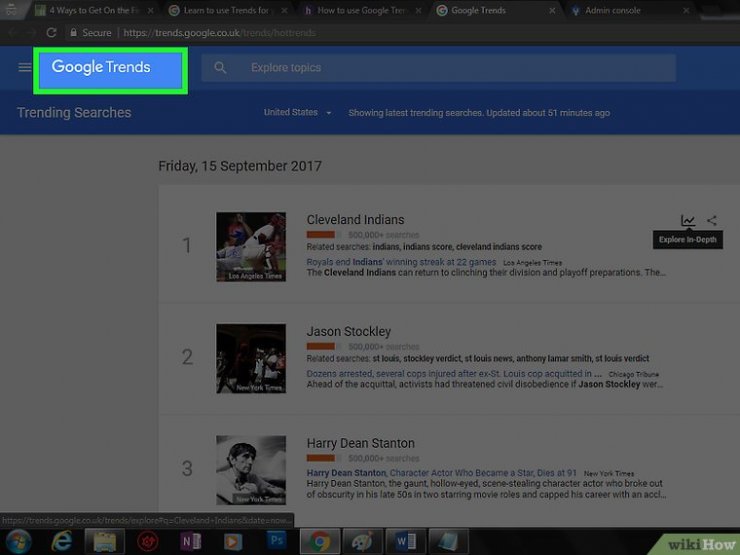740x555 pixels.
Task: Open File Explorer from the taskbar
Action: (x=104, y=542)
